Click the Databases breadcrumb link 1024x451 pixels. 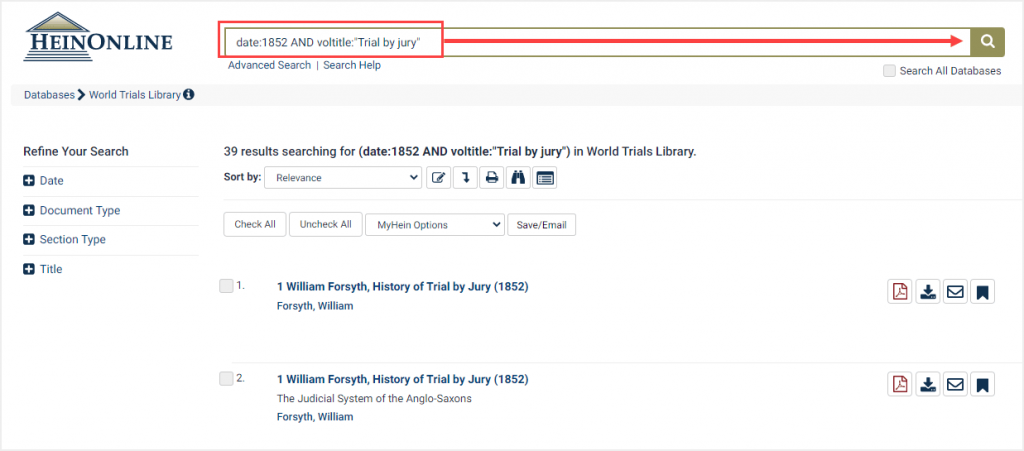[x=50, y=95]
